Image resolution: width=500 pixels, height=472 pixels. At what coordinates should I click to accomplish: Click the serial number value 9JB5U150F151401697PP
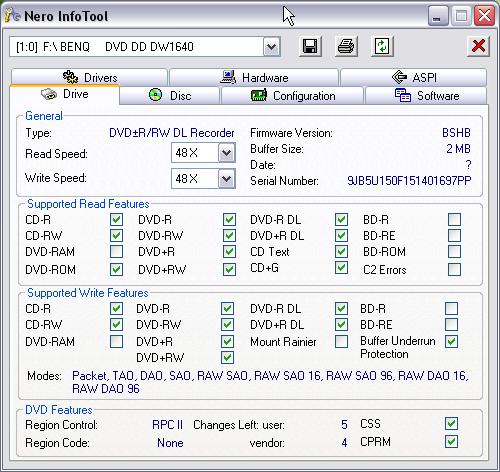(x=409, y=181)
